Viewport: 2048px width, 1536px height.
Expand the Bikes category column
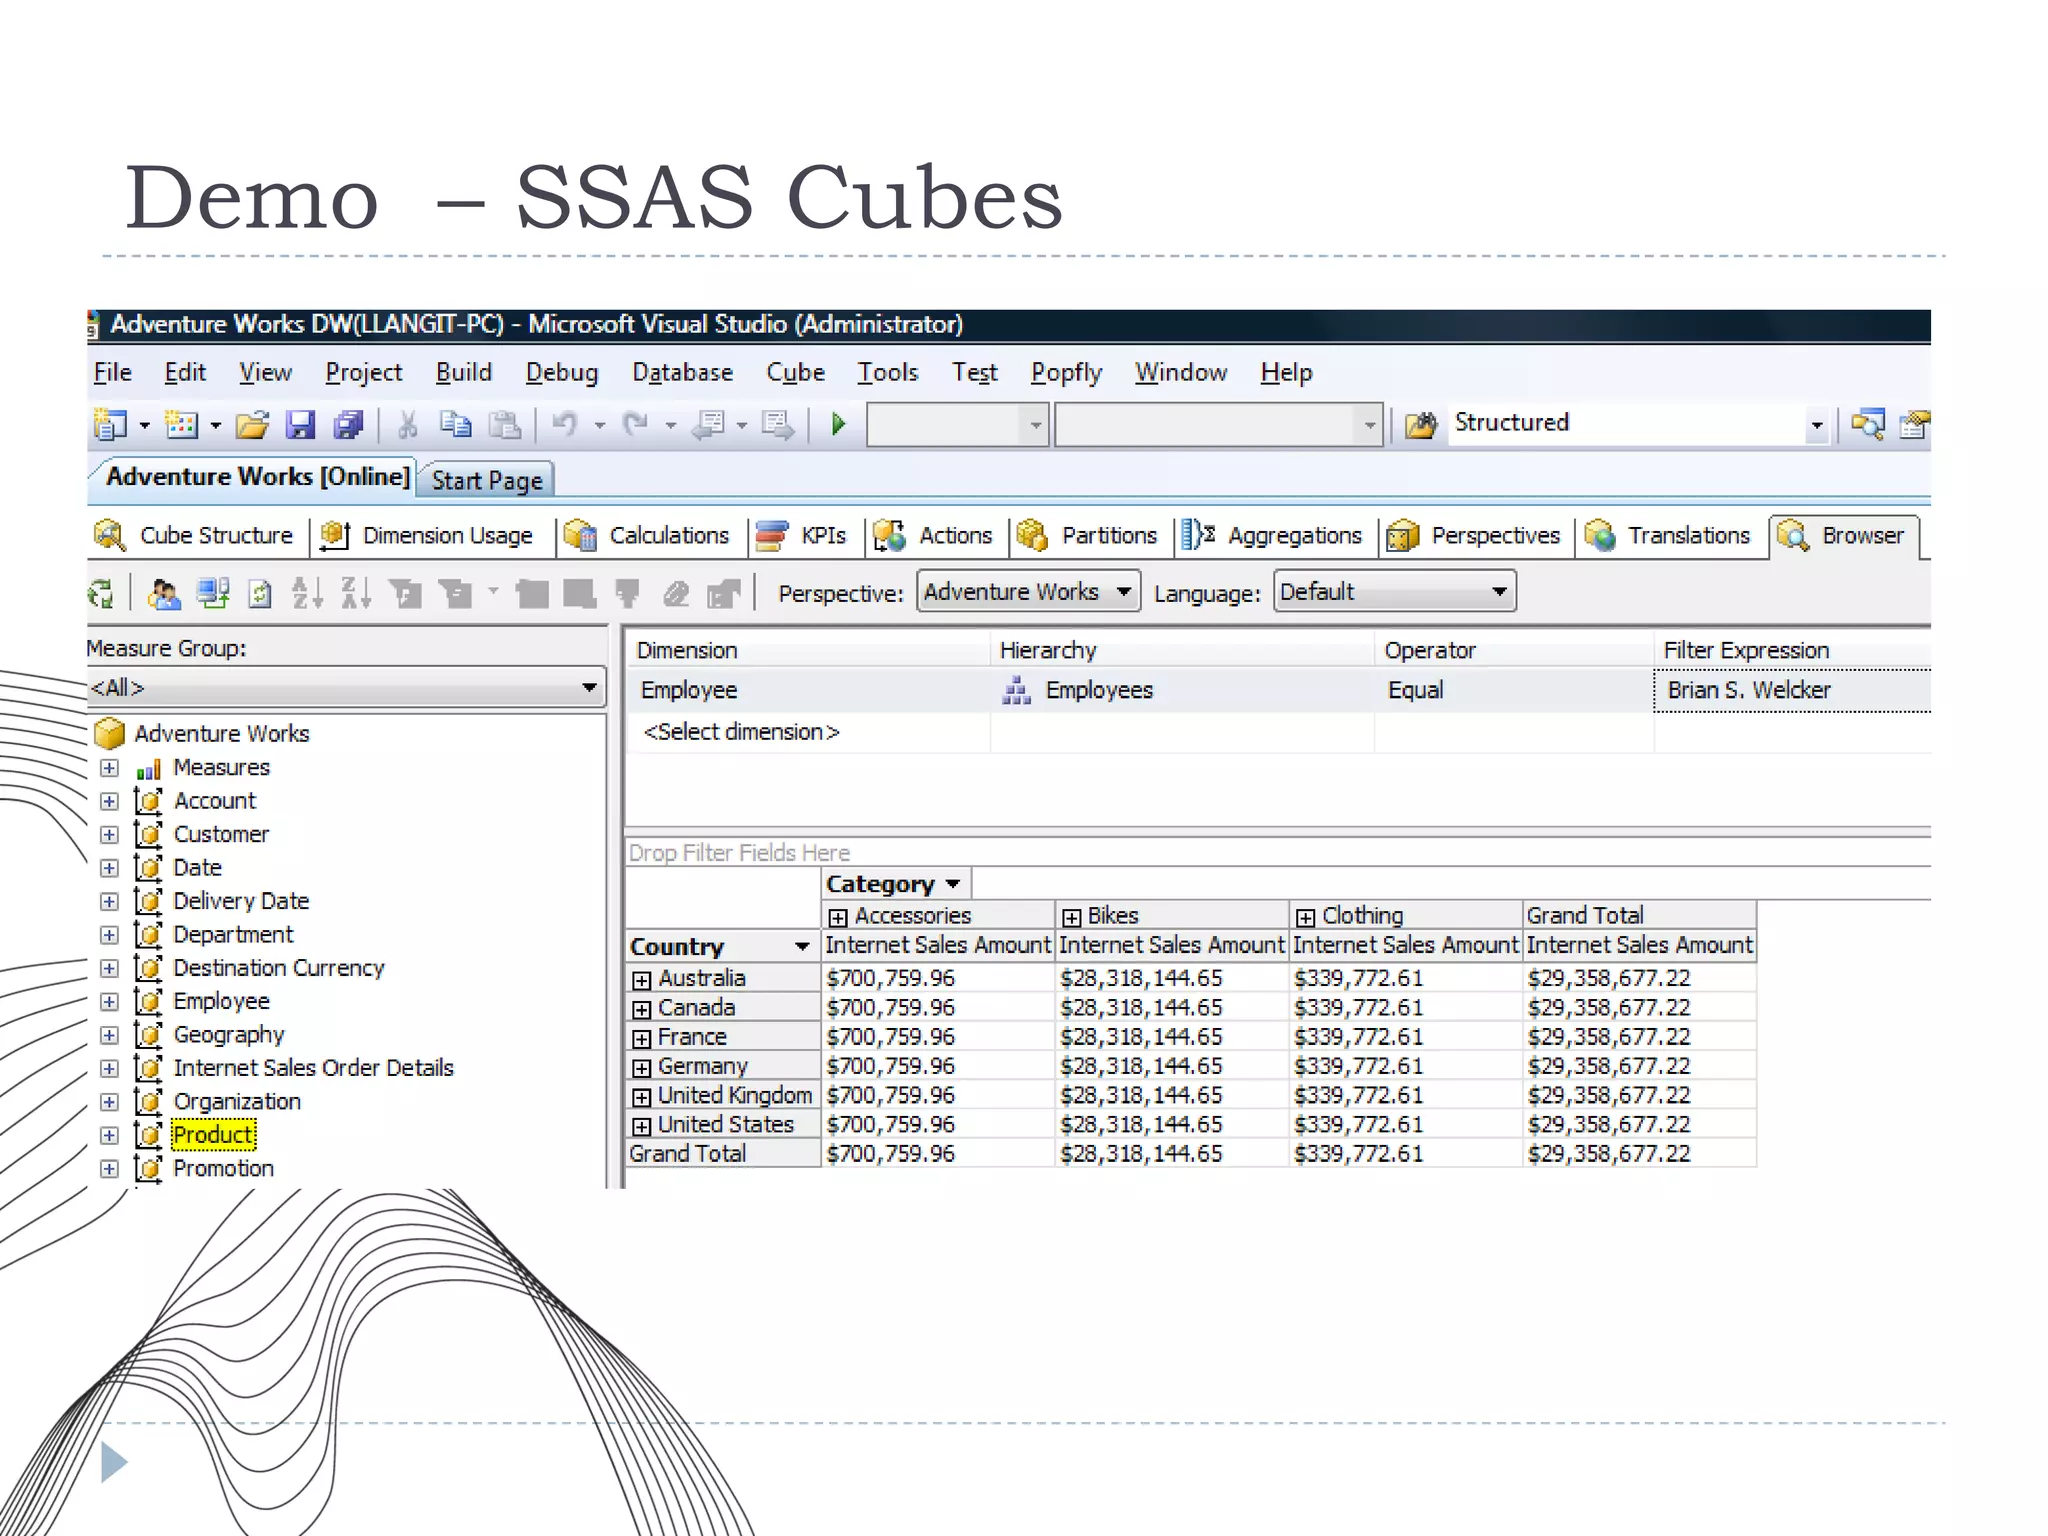[1072, 917]
